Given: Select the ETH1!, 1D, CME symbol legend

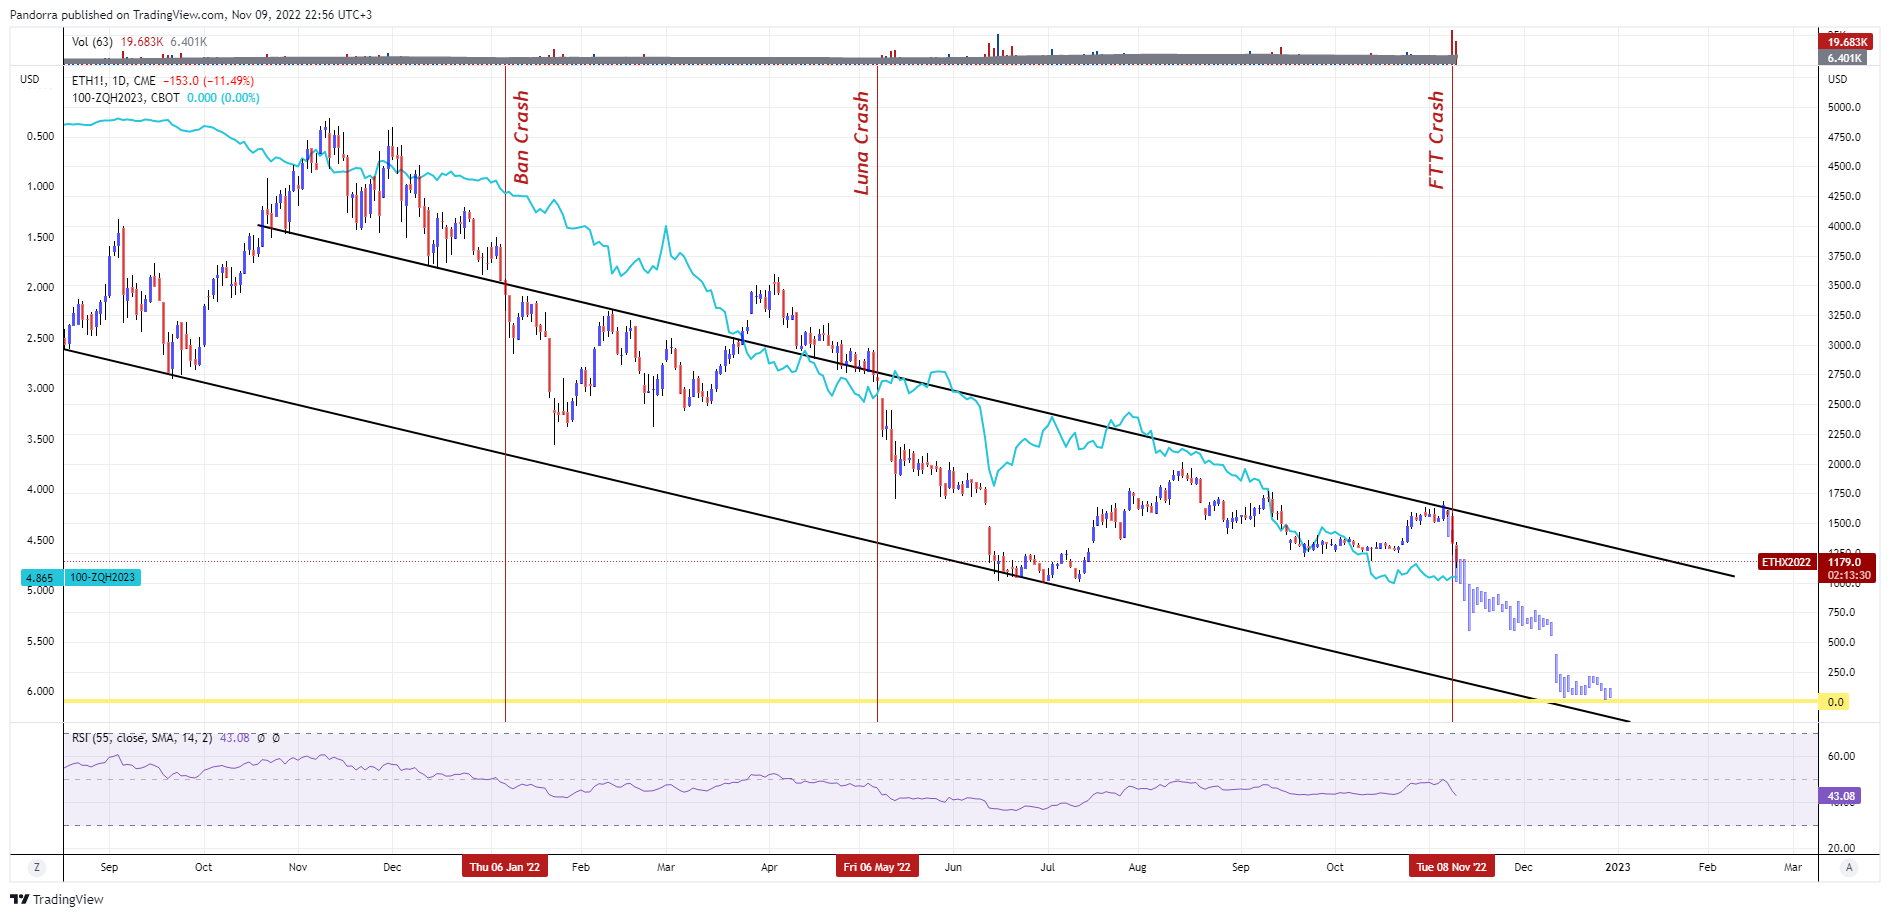Looking at the screenshot, I should [114, 81].
